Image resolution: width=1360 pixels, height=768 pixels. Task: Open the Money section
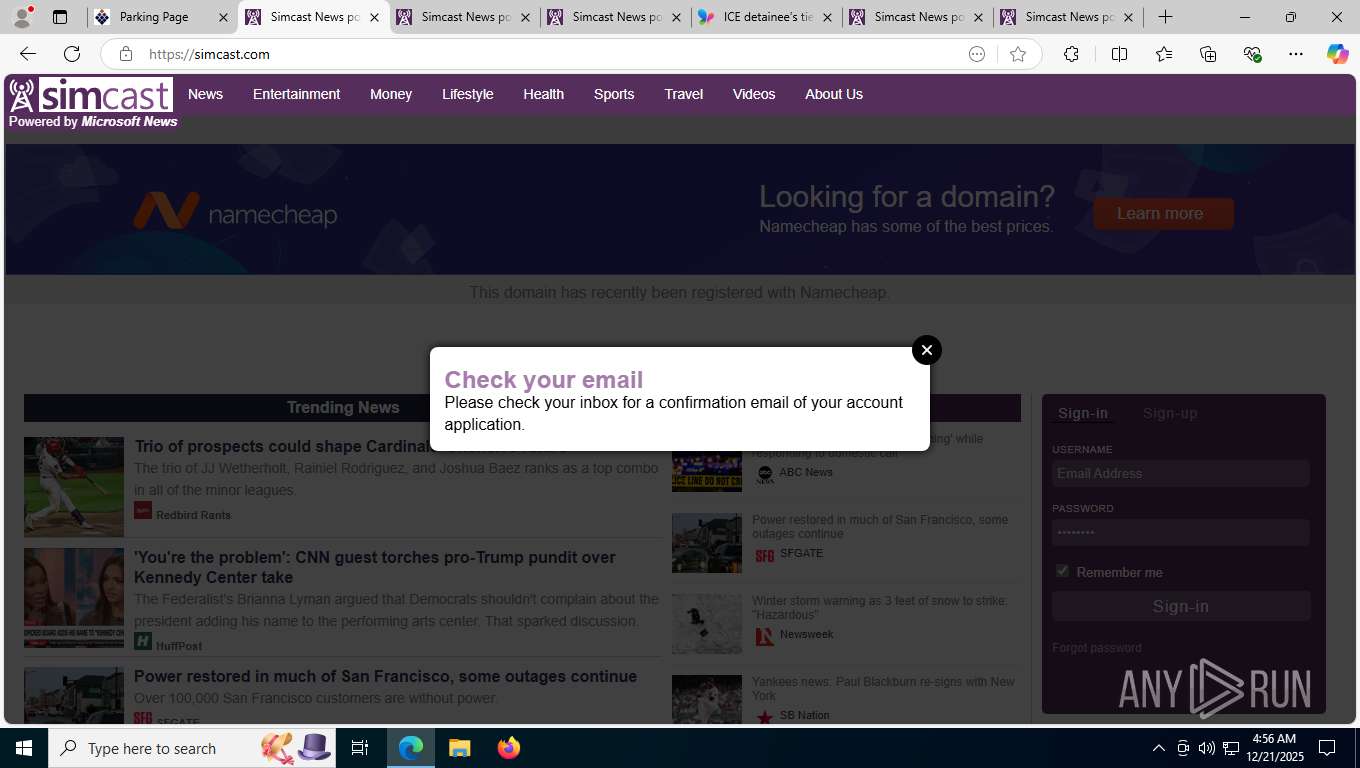391,94
